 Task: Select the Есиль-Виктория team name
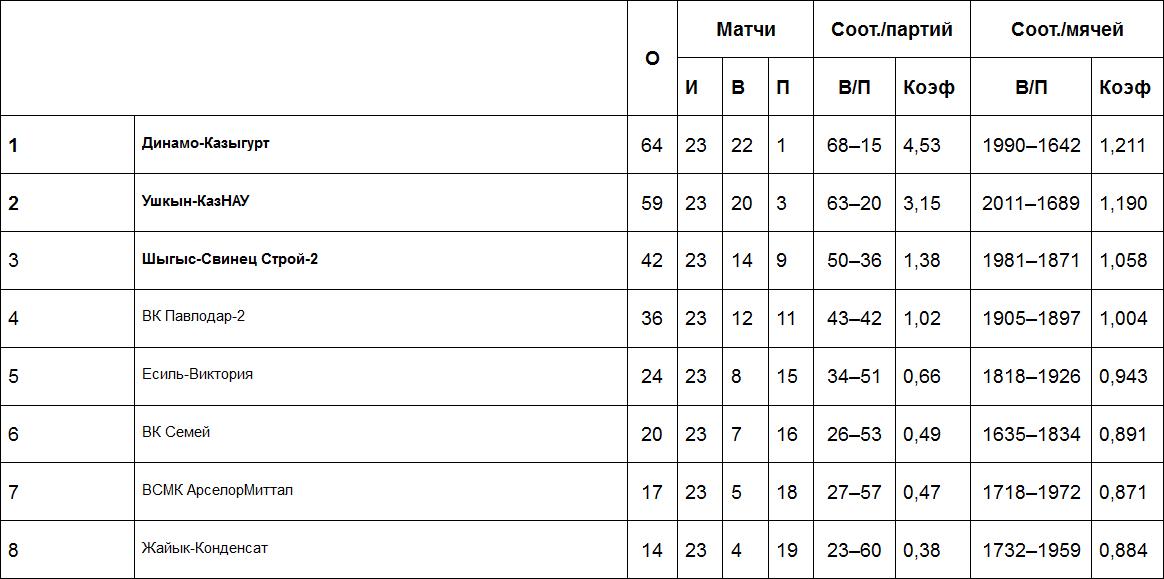pos(198,374)
